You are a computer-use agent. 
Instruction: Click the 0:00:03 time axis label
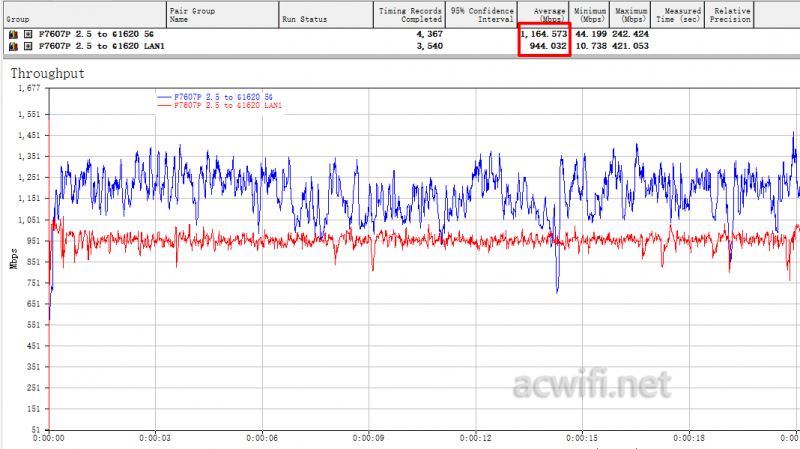(x=155, y=438)
